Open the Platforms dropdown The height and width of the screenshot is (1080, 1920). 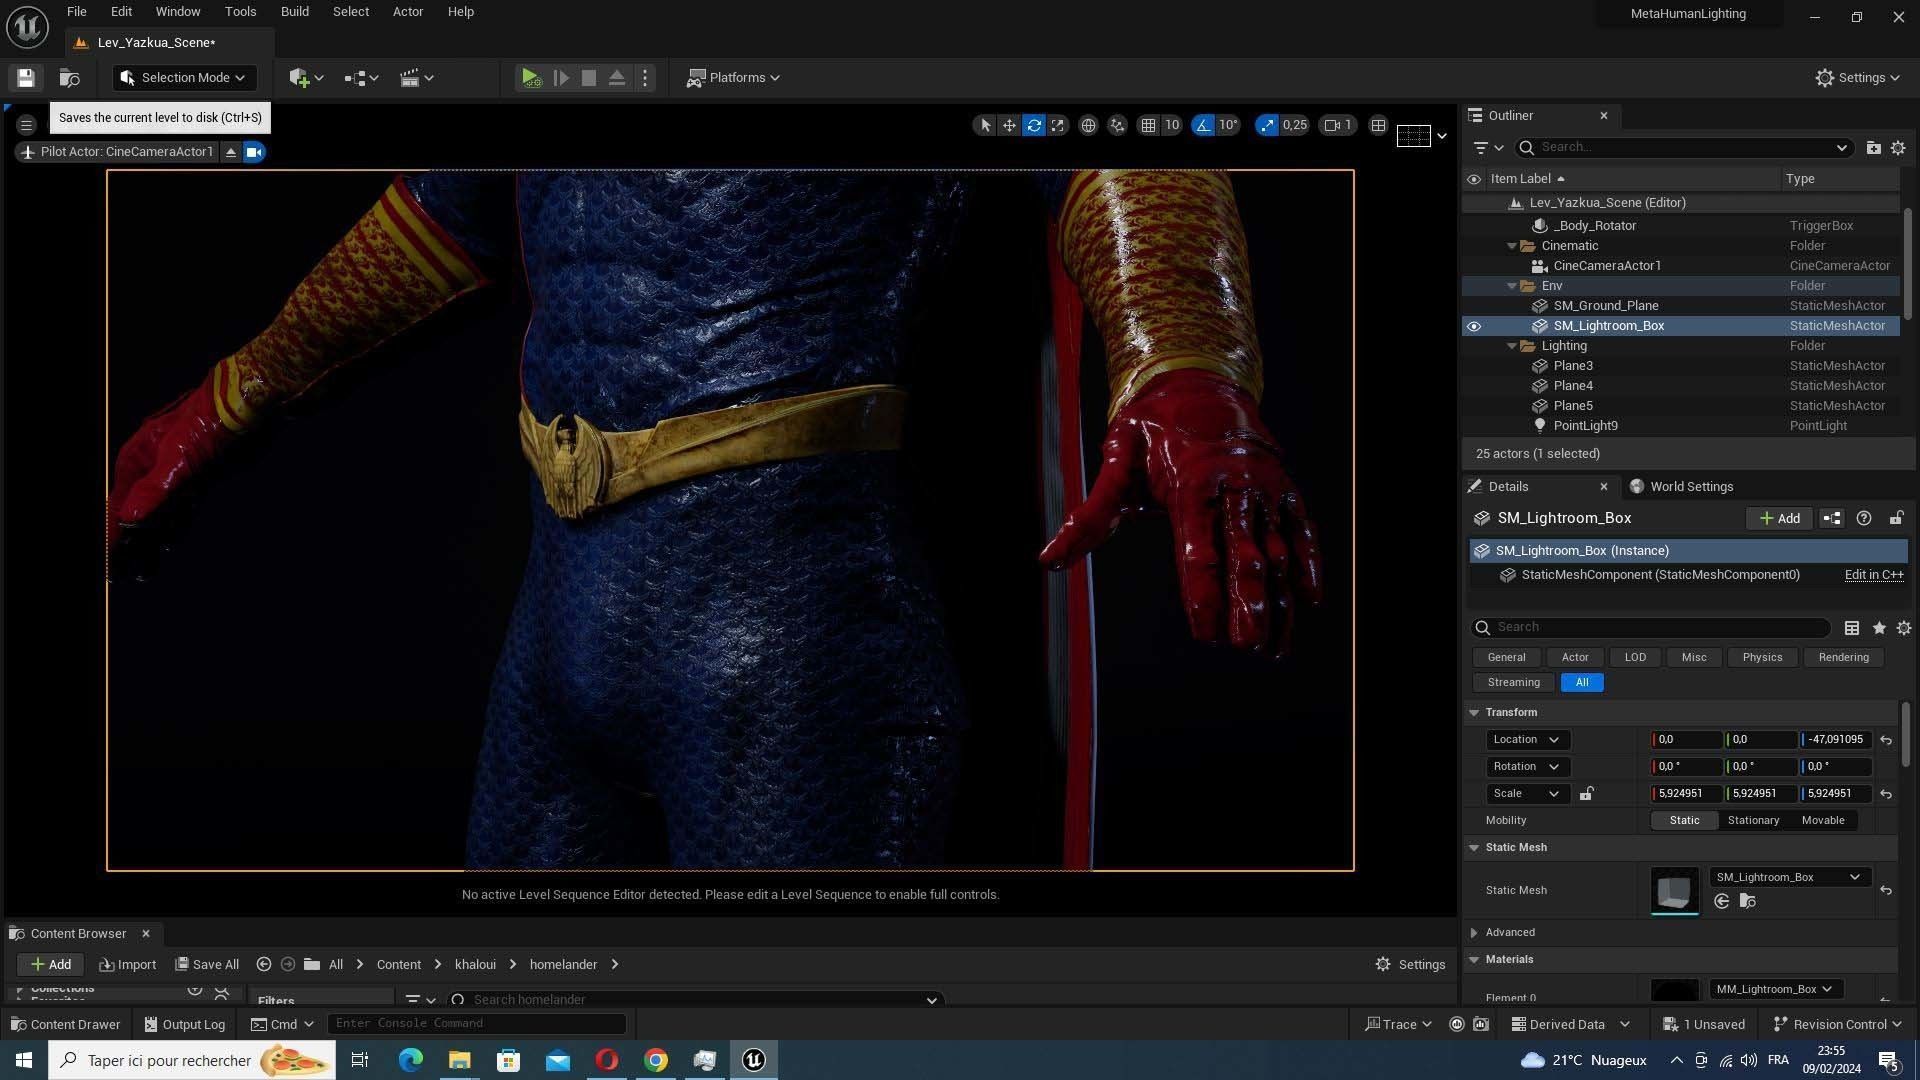click(x=734, y=78)
